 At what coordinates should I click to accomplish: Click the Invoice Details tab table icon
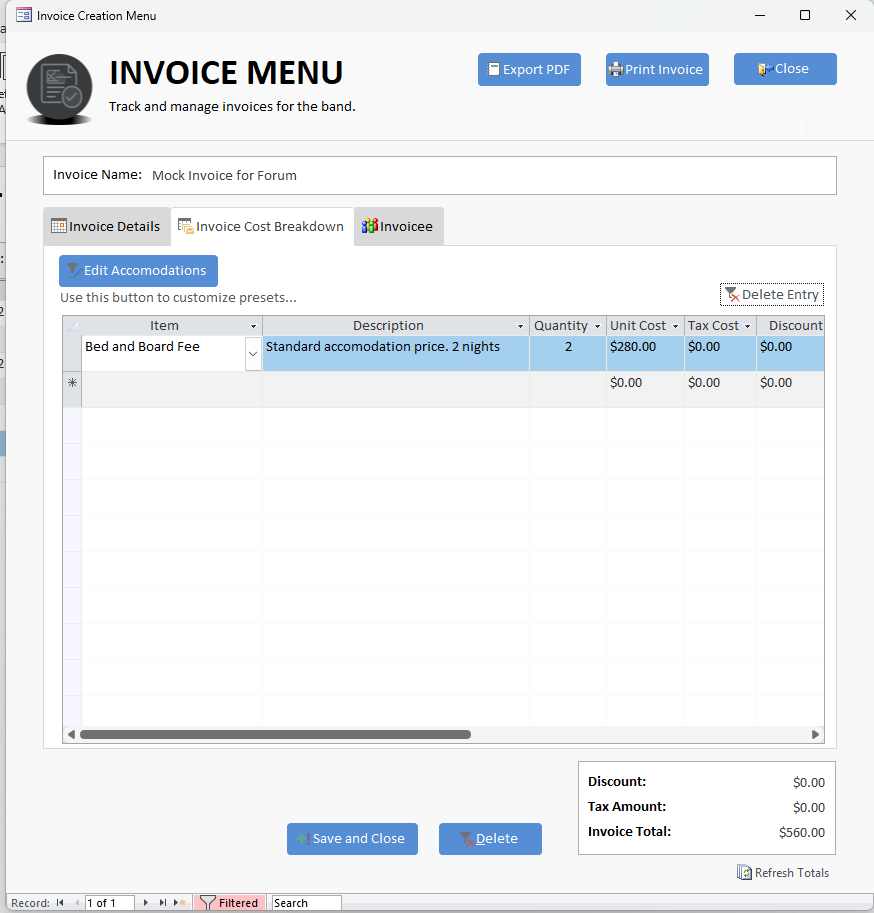(x=59, y=226)
